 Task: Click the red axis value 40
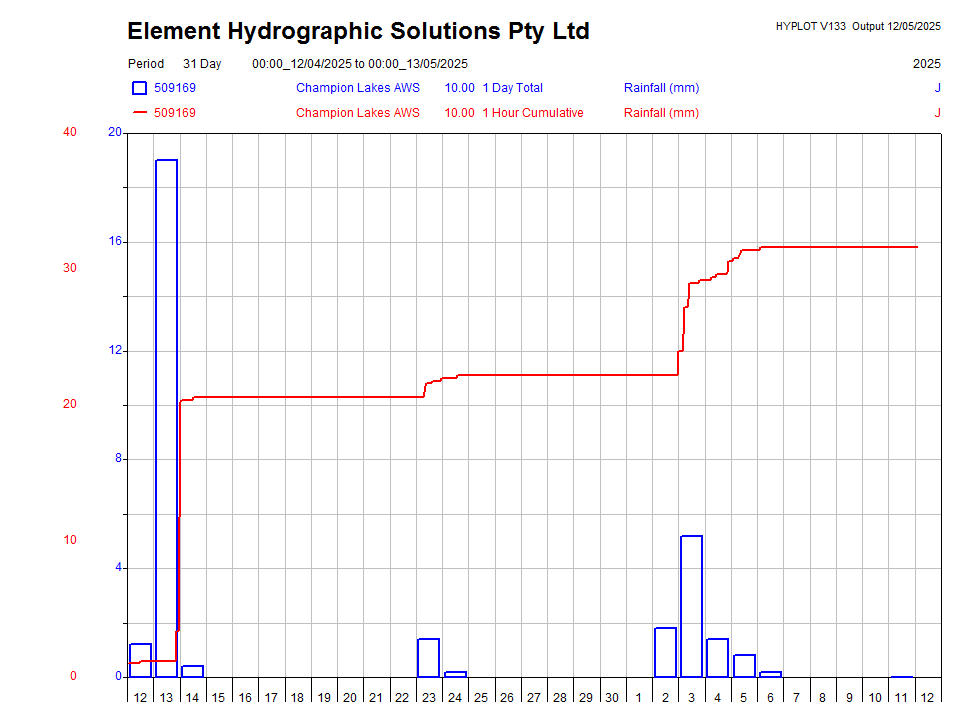70,131
